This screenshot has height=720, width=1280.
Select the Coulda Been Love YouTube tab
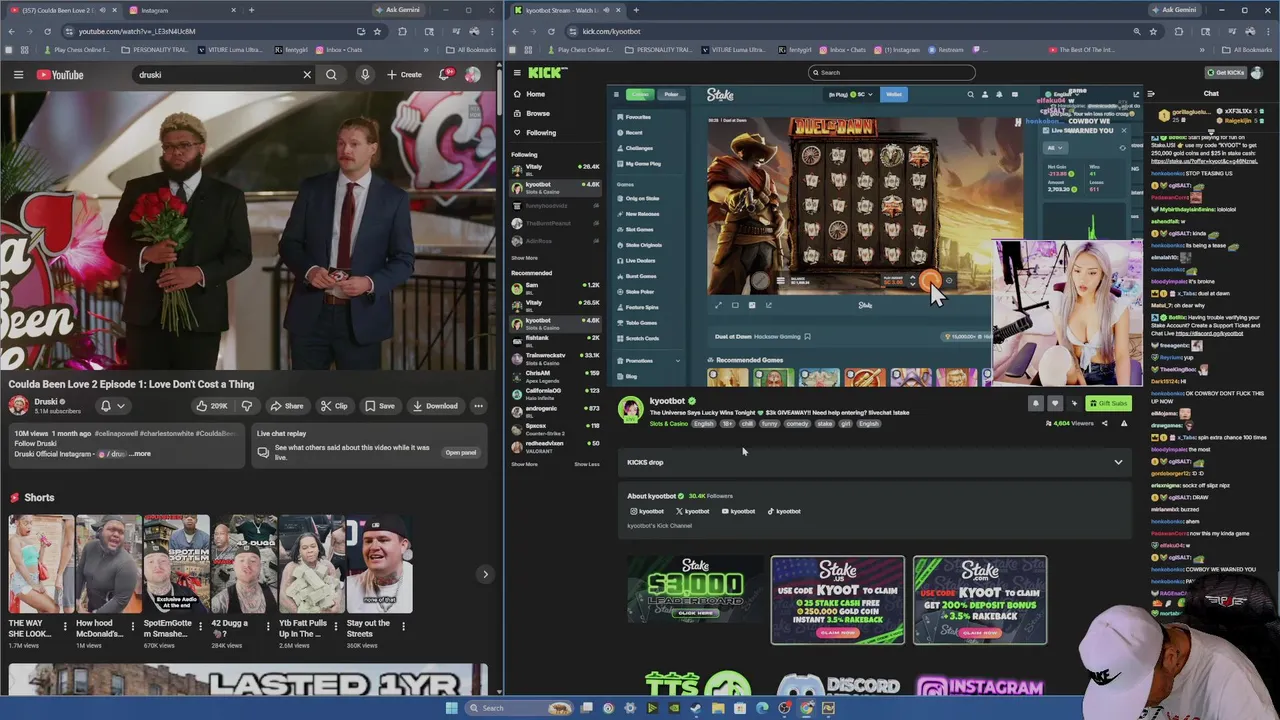pos(64,10)
